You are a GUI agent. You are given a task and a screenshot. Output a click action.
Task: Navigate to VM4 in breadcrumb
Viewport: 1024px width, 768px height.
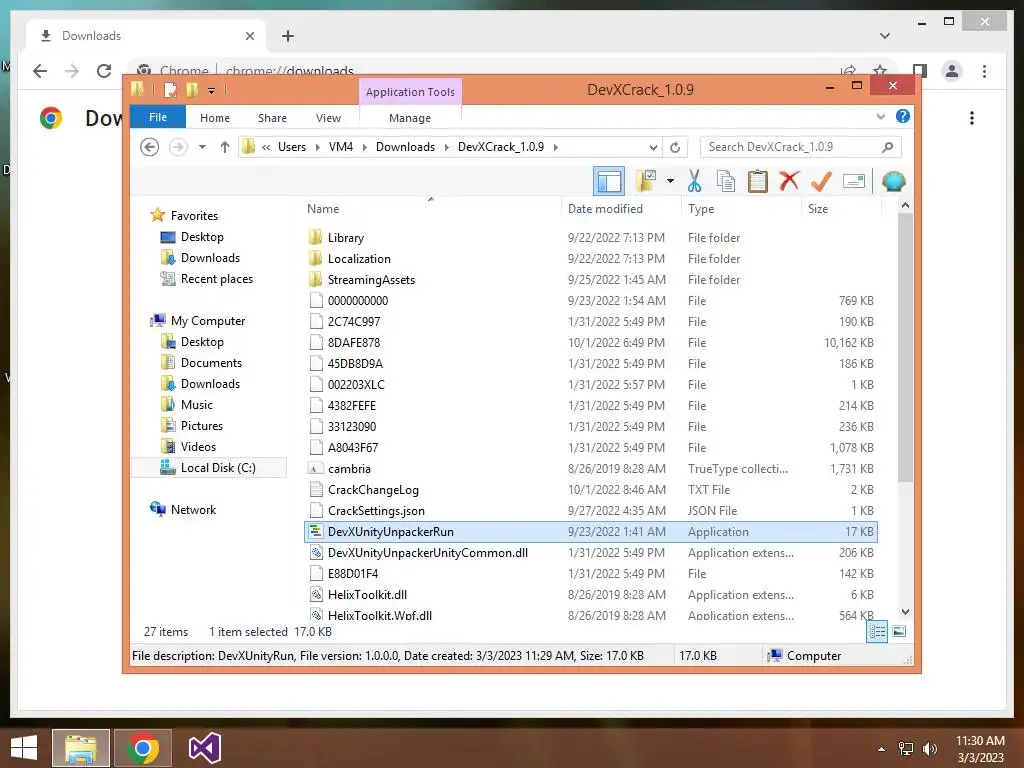pyautogui.click(x=341, y=147)
